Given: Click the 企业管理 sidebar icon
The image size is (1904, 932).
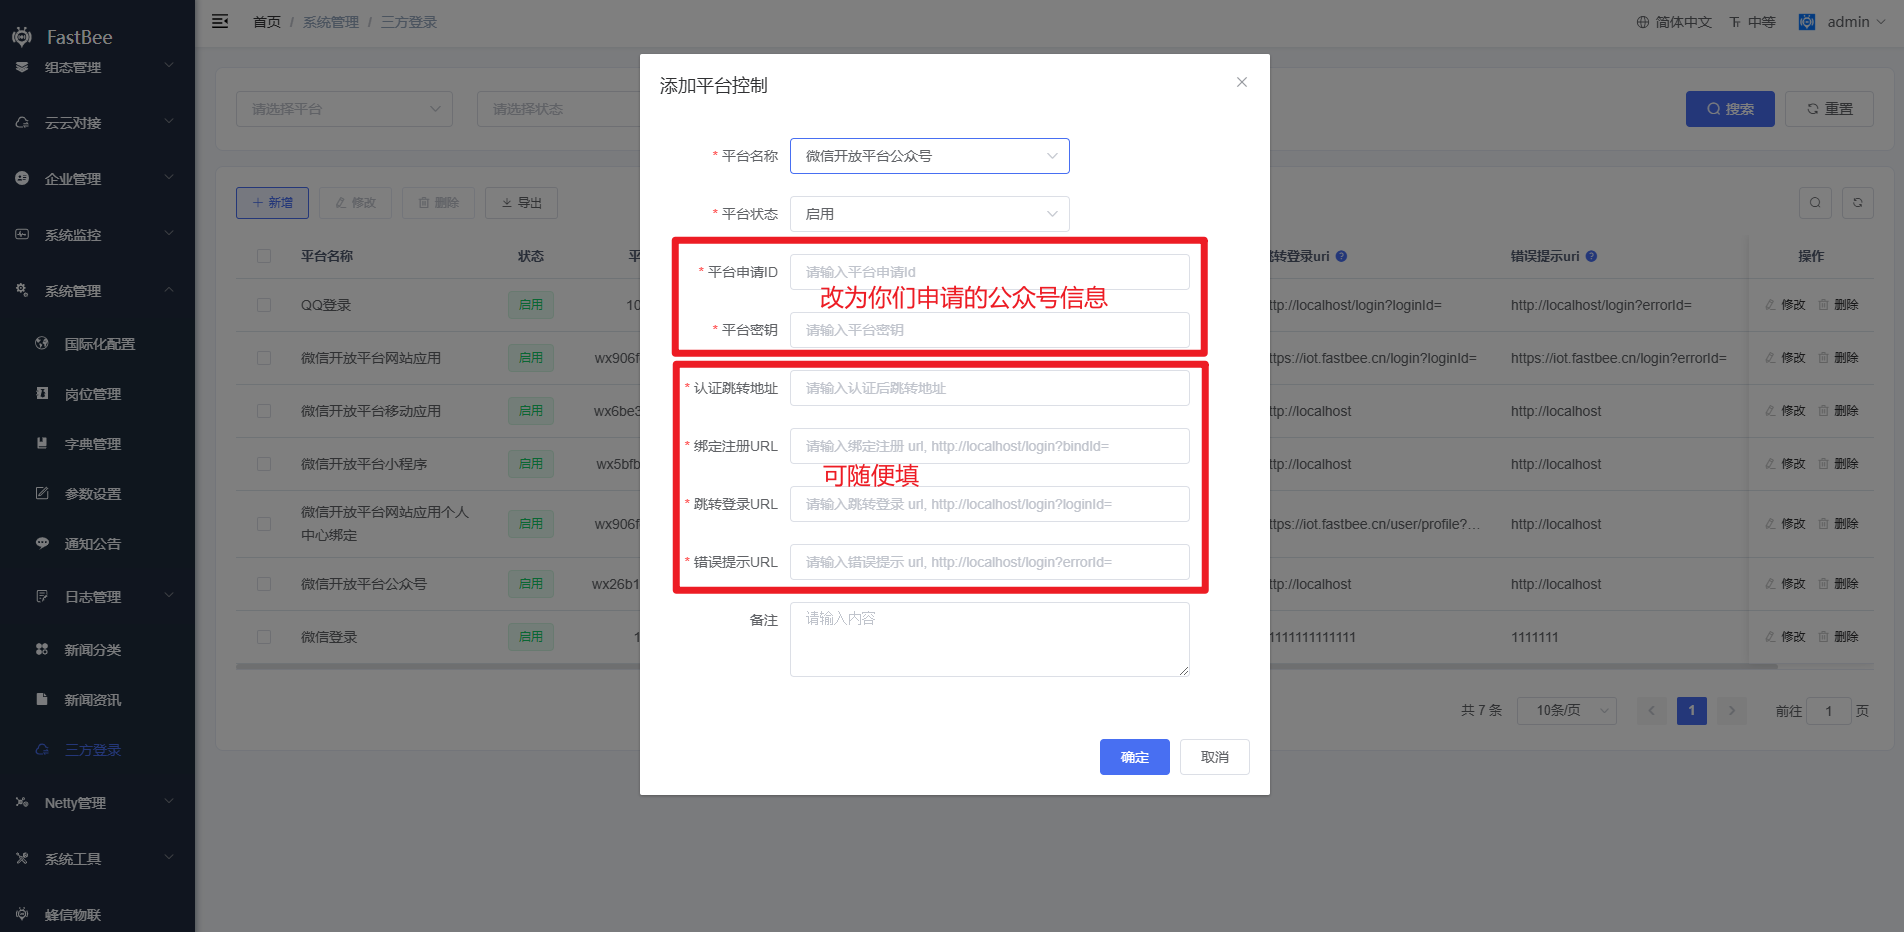Looking at the screenshot, I should pyautogui.click(x=22, y=178).
